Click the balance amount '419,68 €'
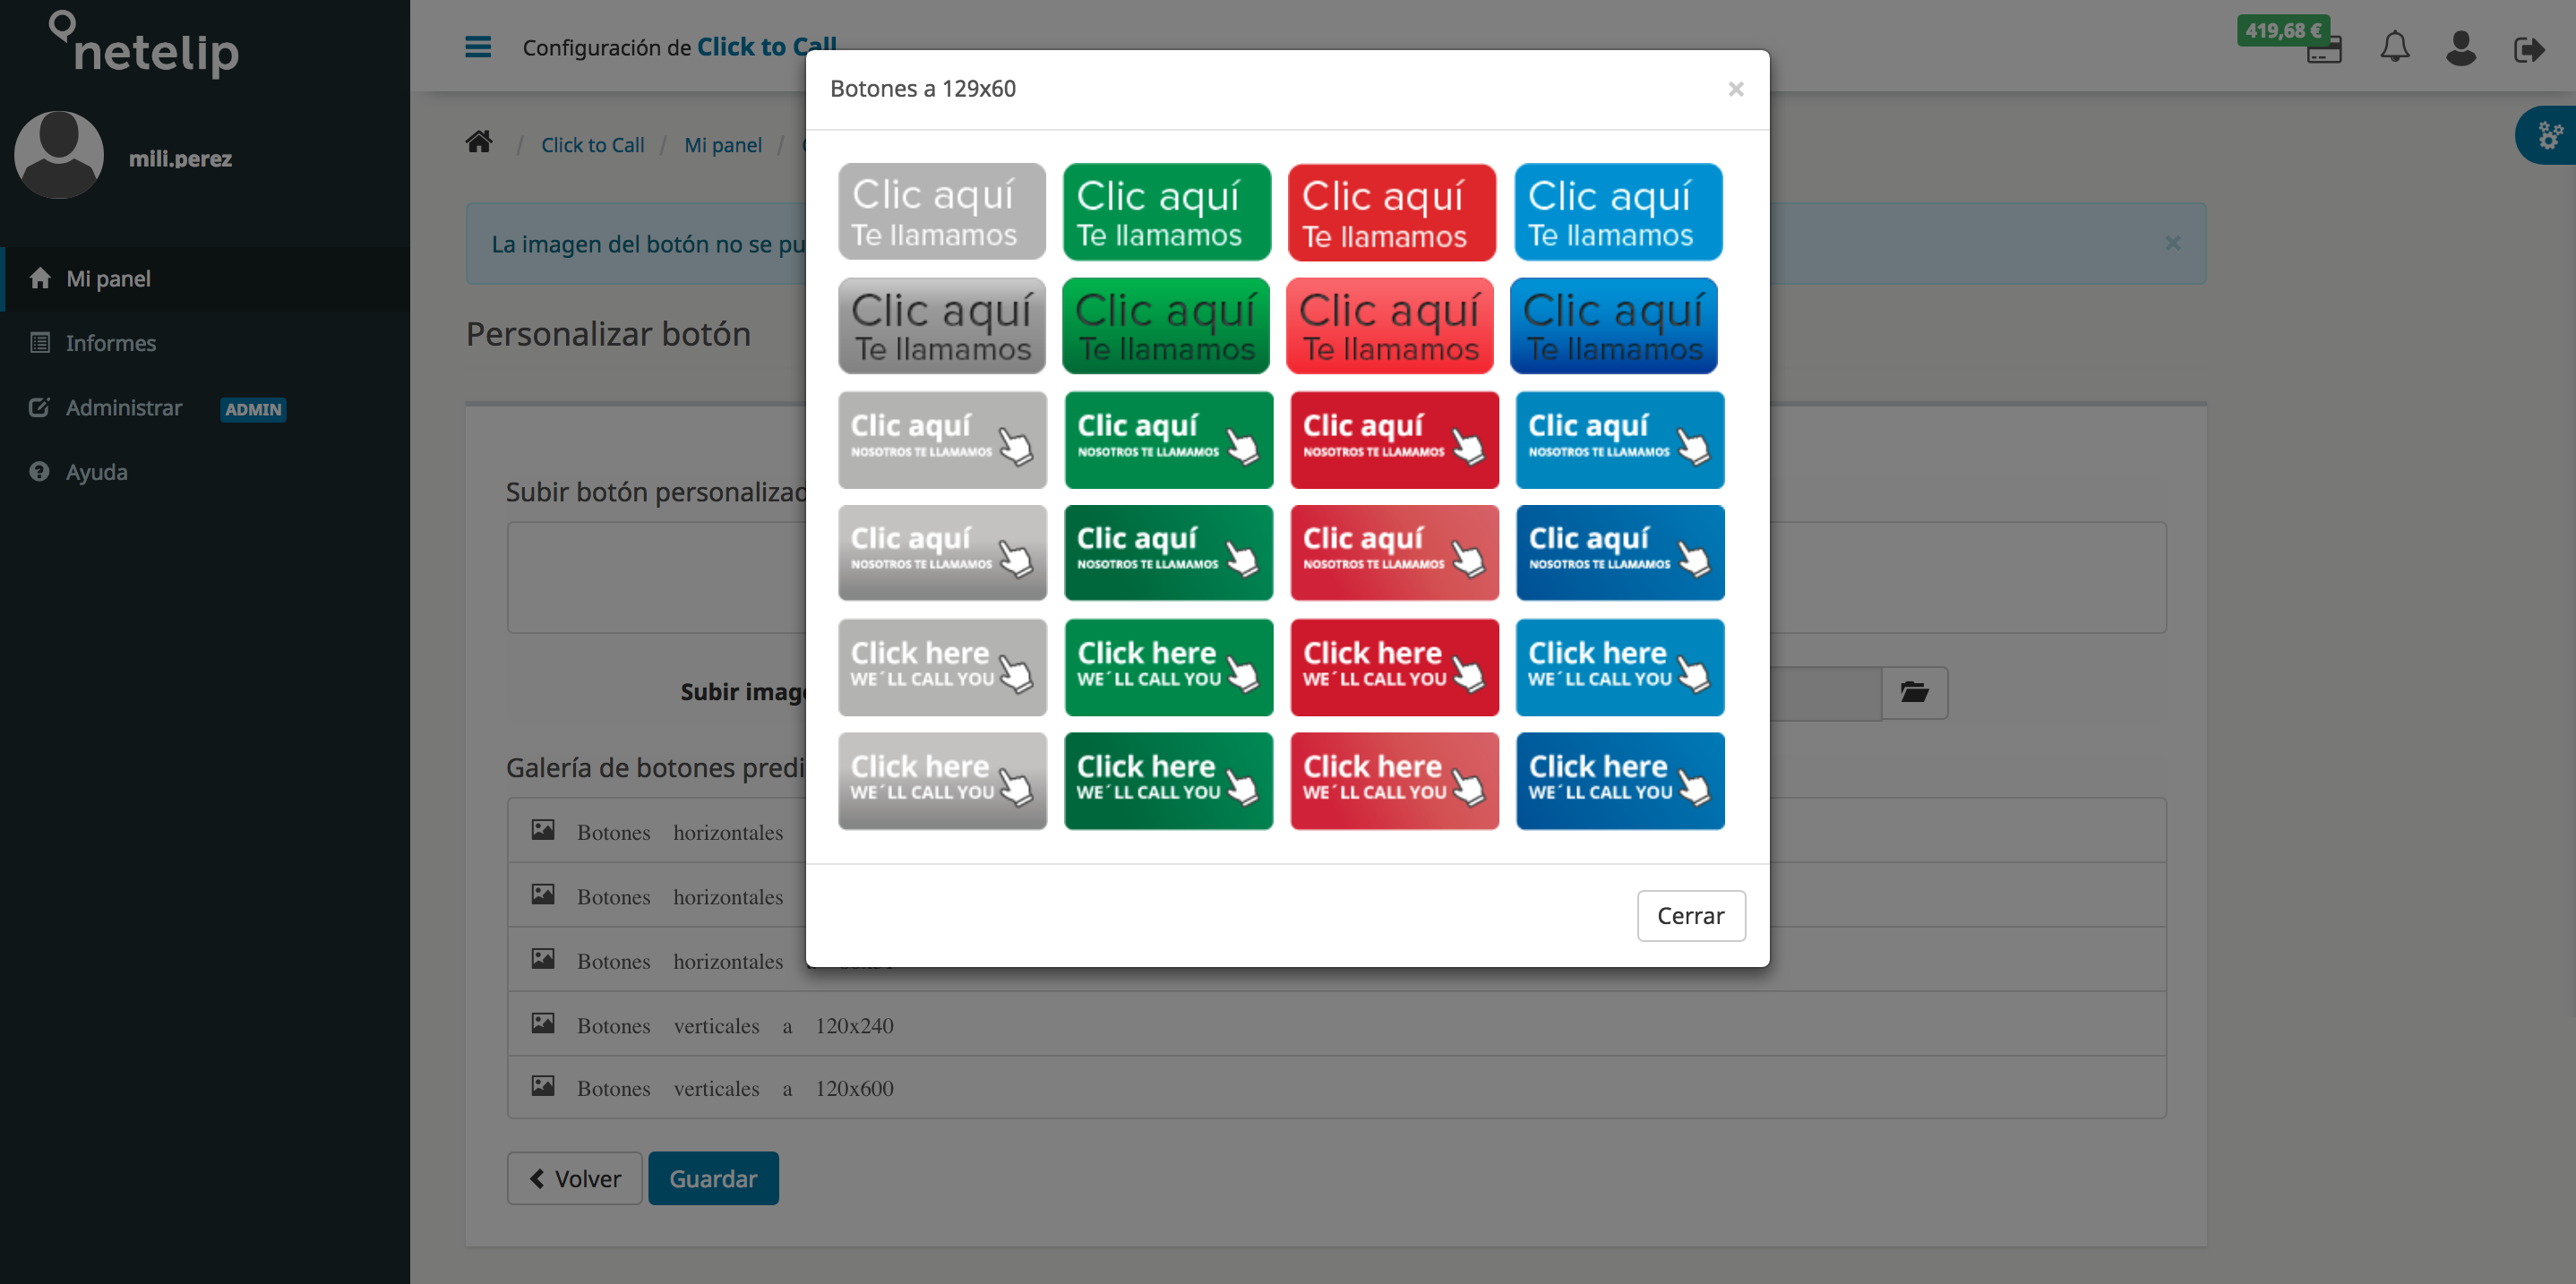The height and width of the screenshot is (1284, 2576). 2284,28
